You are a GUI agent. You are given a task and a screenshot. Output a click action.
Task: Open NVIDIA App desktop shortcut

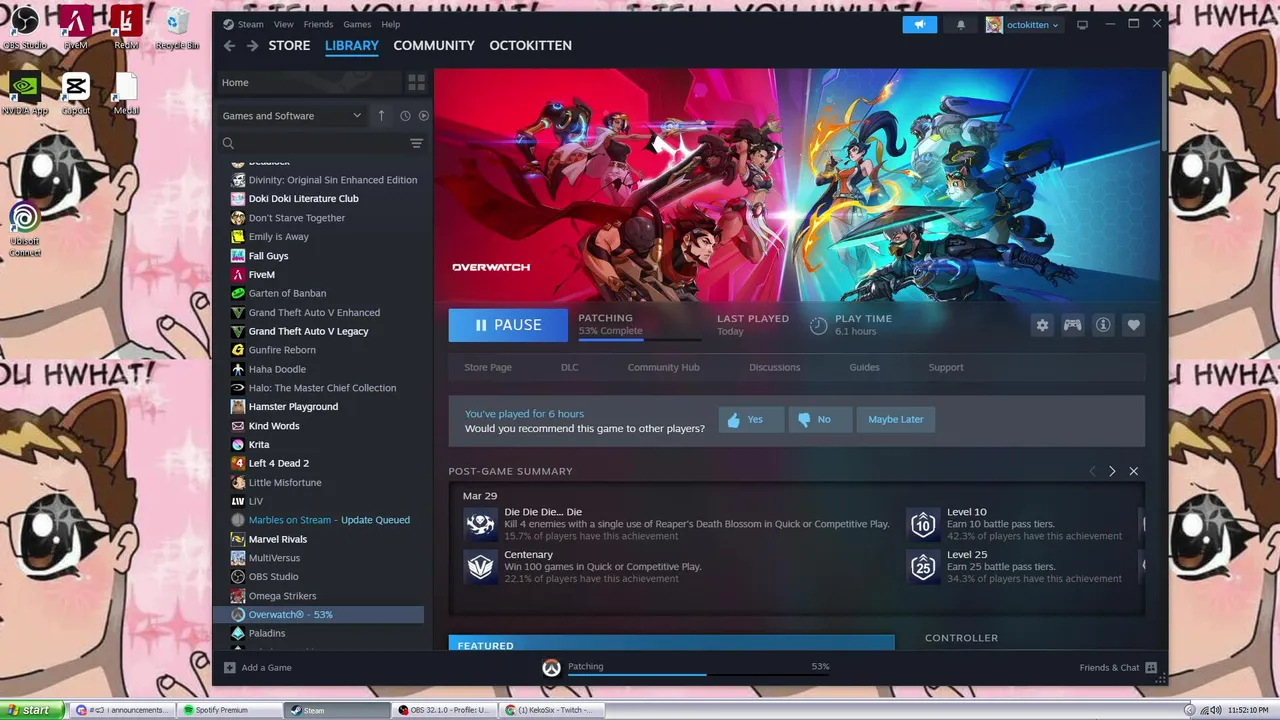(x=25, y=93)
